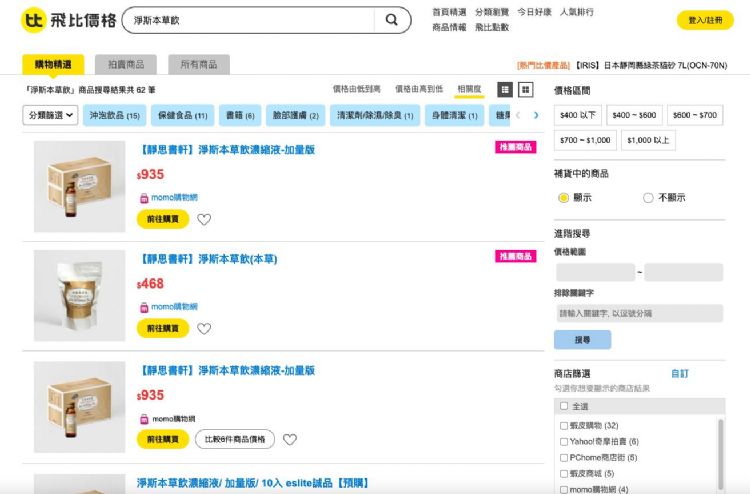Click momo購物網 store icon on $468 product
The width and height of the screenshot is (750, 494).
pos(144,307)
